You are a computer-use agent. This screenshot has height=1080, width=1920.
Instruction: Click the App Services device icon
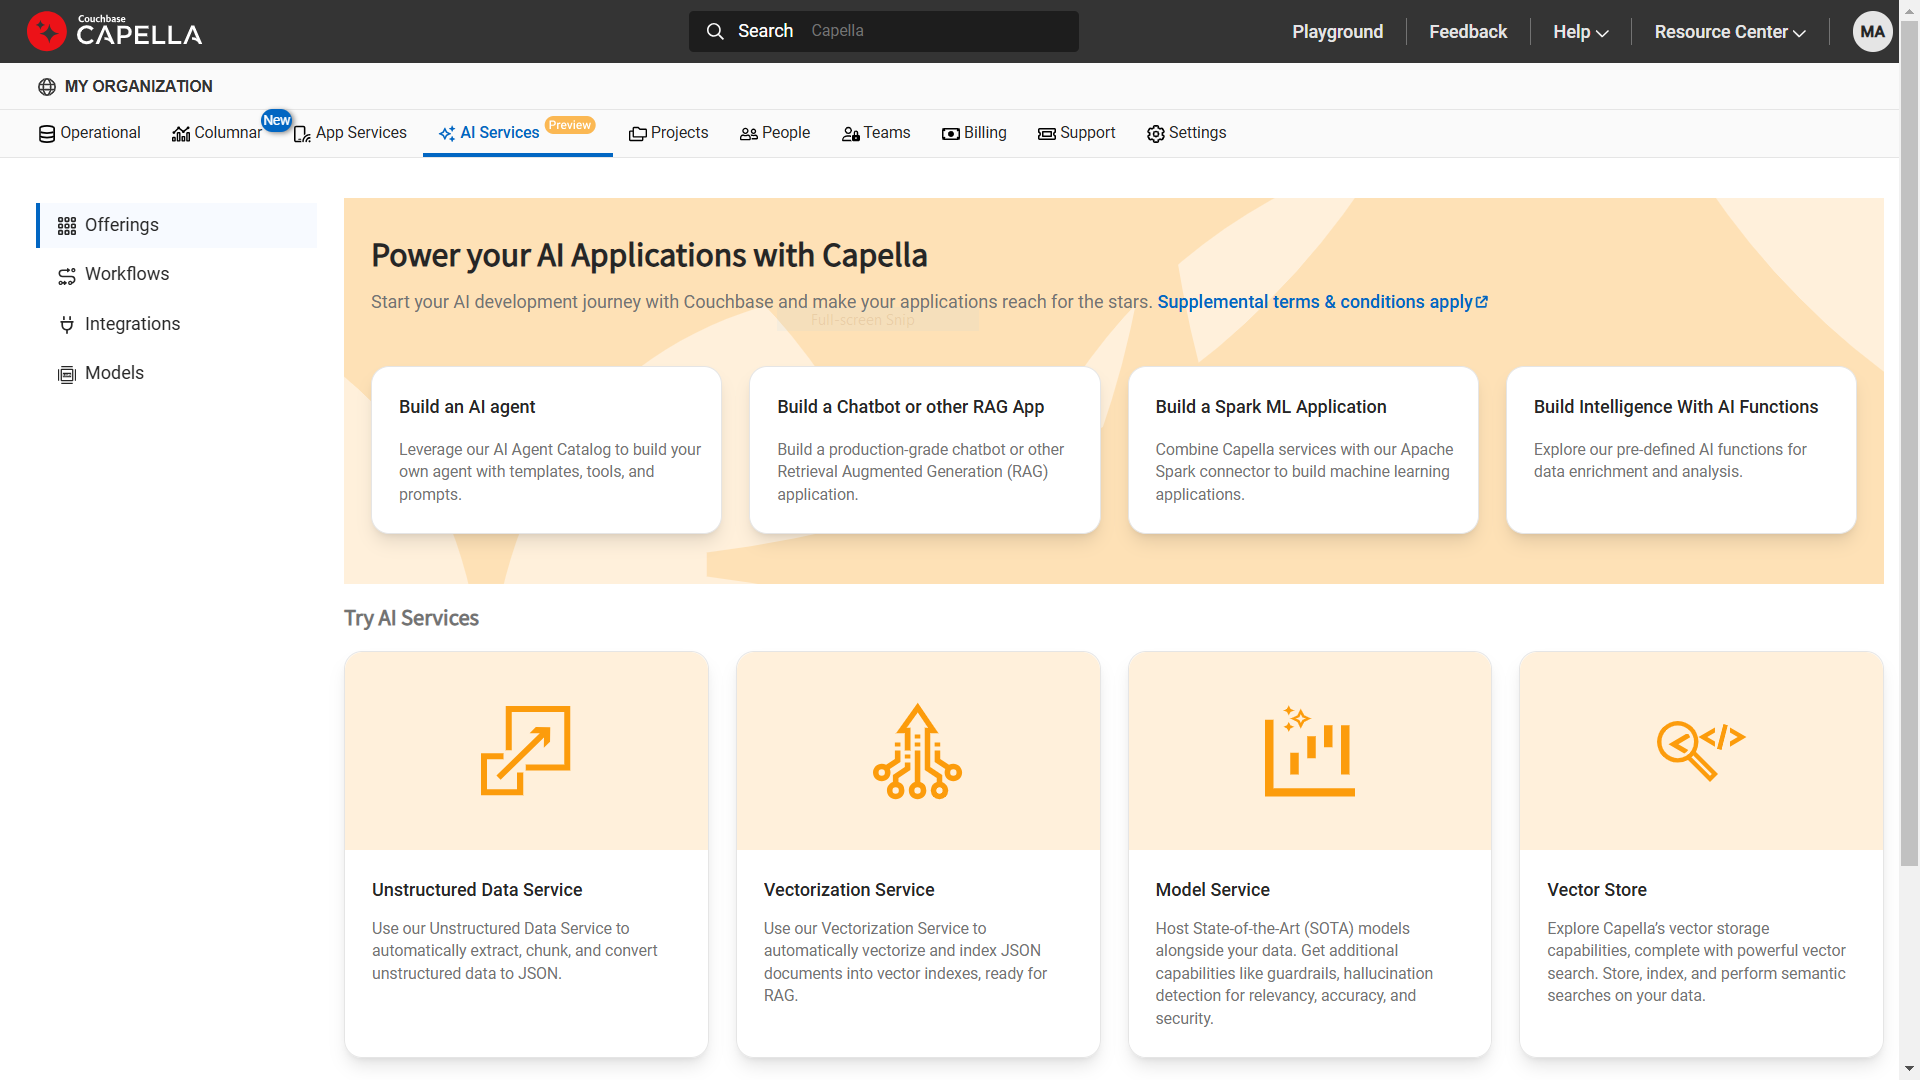(302, 134)
